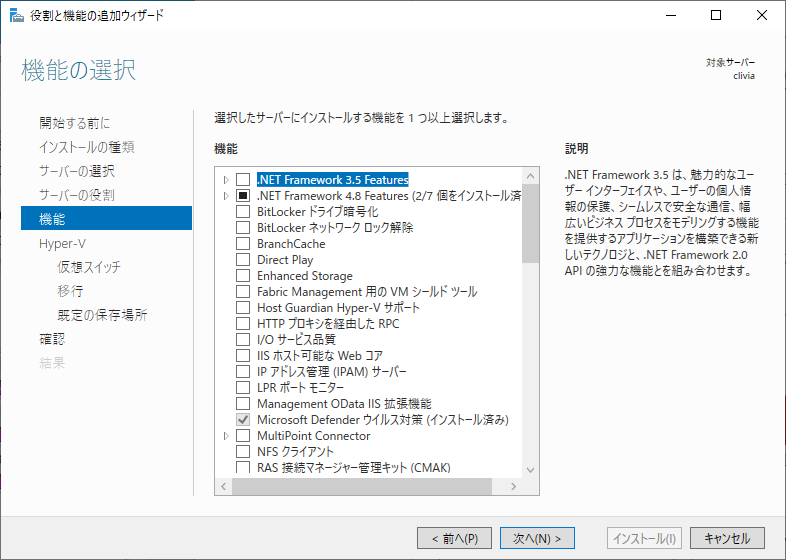
Task: Click horizontal scrollbar right arrow
Action: coord(513,486)
